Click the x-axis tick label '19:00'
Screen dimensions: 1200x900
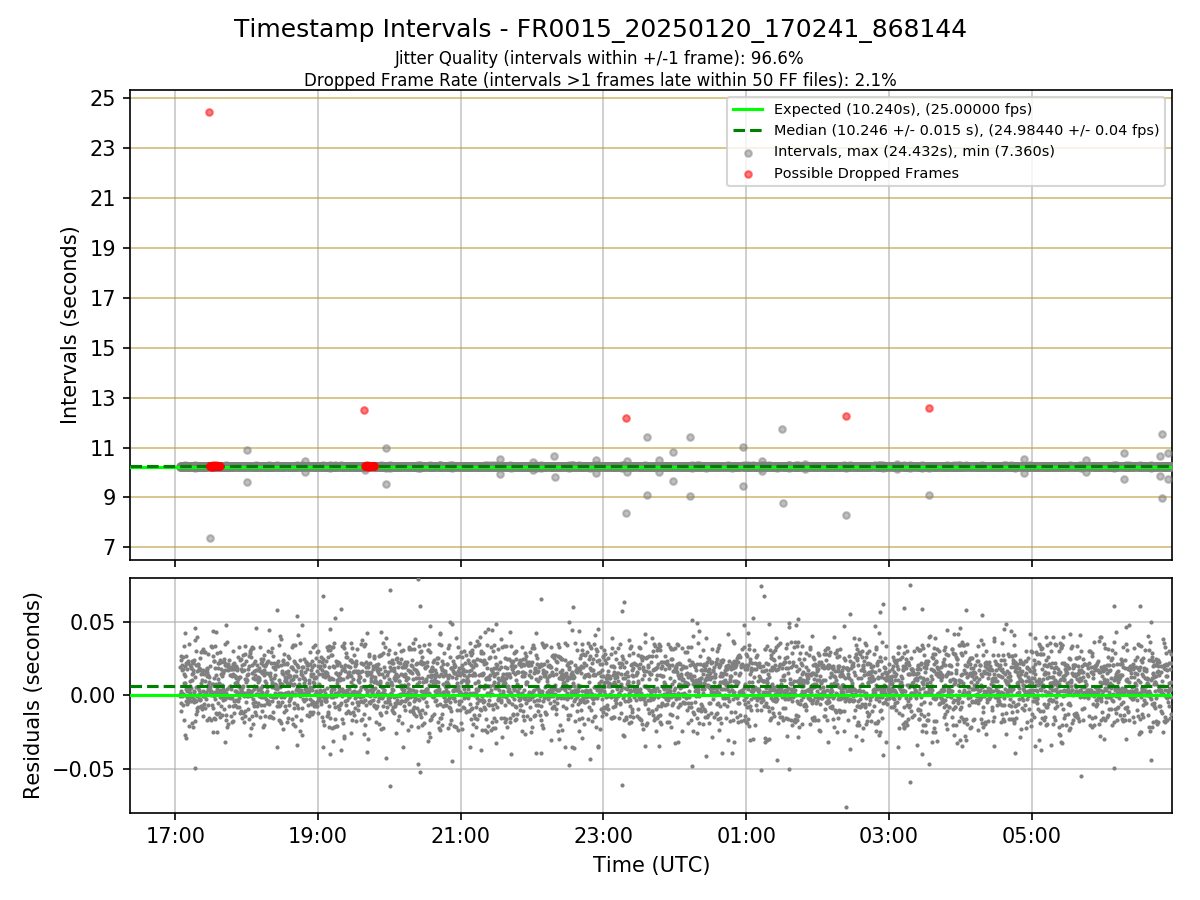pos(318,834)
